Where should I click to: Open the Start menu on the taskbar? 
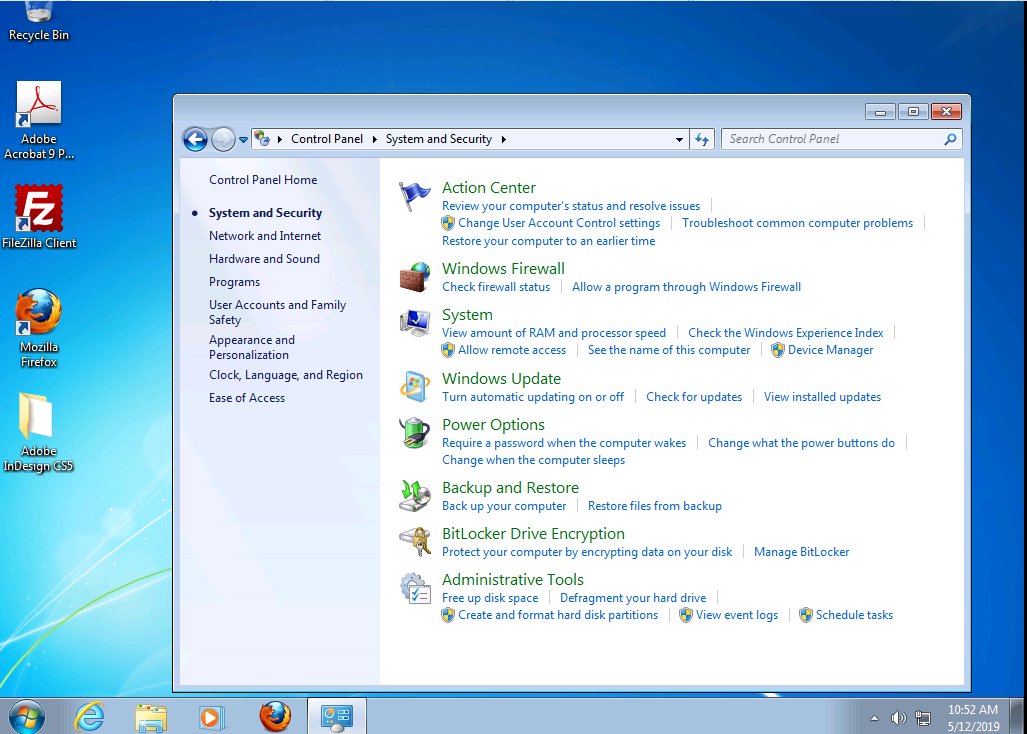coord(27,716)
